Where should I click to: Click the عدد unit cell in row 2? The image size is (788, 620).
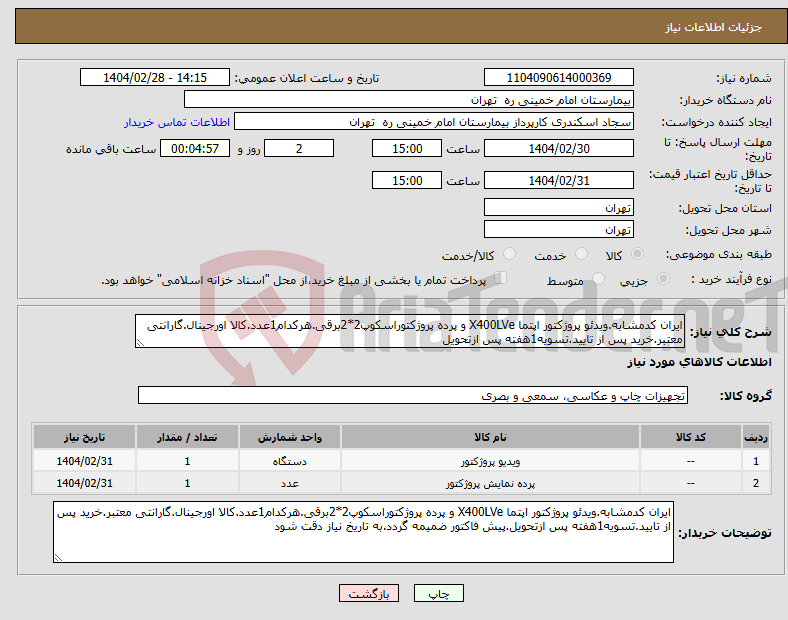289,483
